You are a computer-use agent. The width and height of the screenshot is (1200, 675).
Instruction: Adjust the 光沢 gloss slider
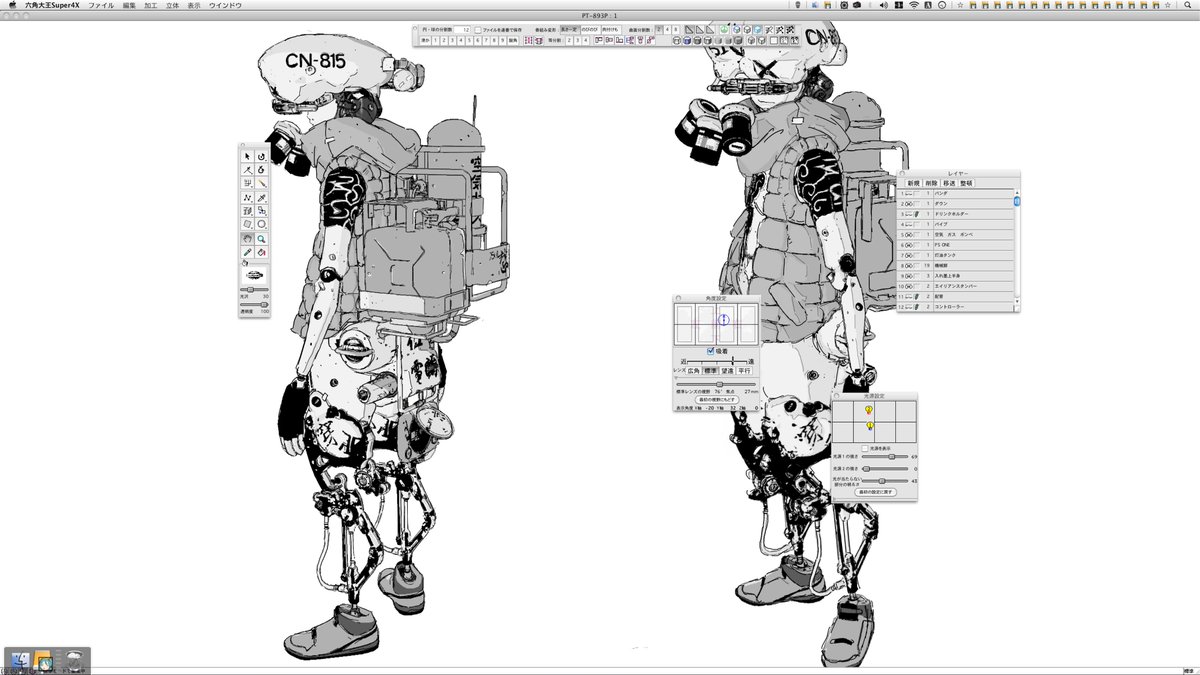(254, 289)
